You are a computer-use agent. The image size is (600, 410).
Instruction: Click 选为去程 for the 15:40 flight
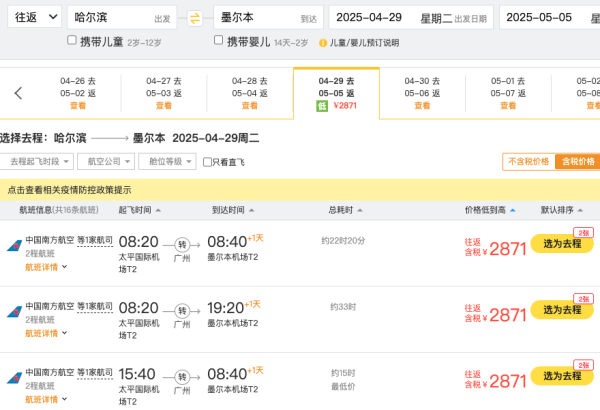click(562, 376)
